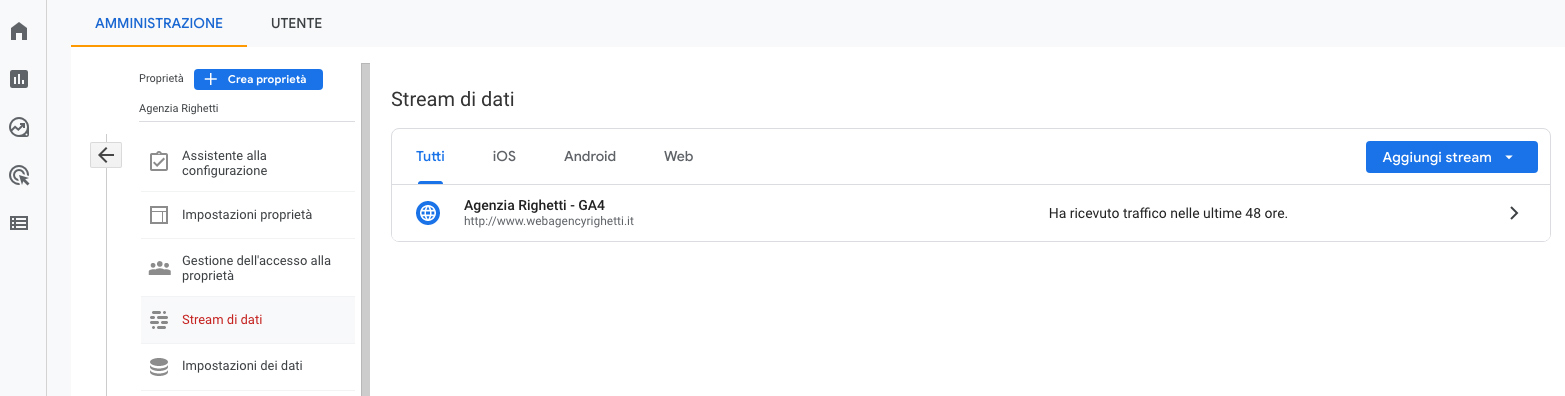Select the Web stream filter tab
This screenshot has height=396, width=1565.
pyautogui.click(x=678, y=157)
